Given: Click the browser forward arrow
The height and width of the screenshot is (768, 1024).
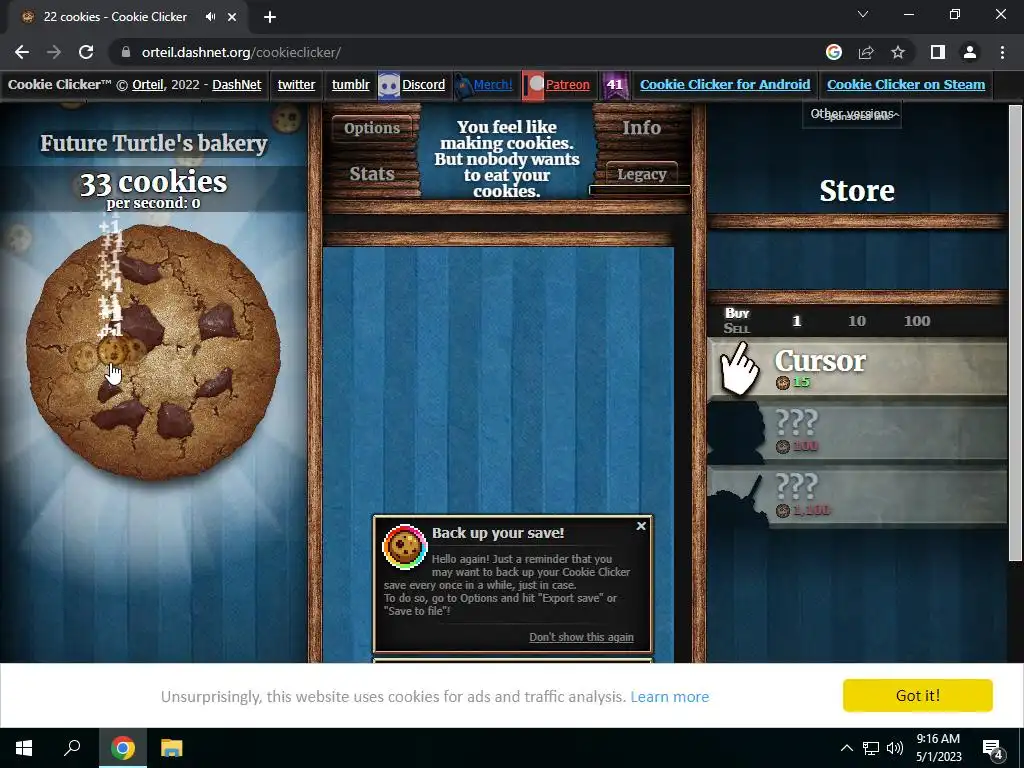Looking at the screenshot, I should click(54, 52).
